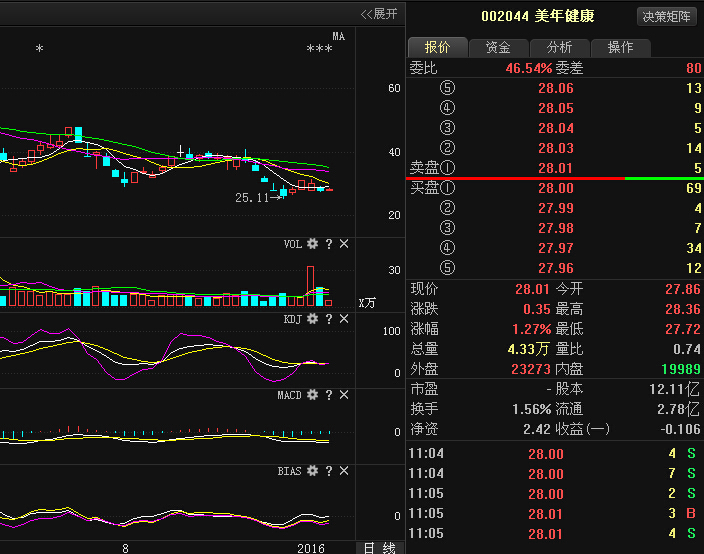
Task: Click the 最低 value 27.72
Action: [682, 329]
